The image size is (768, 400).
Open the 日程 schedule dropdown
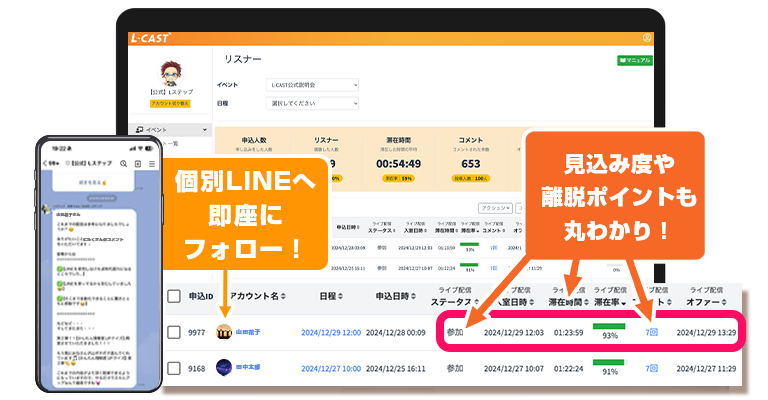point(311,103)
